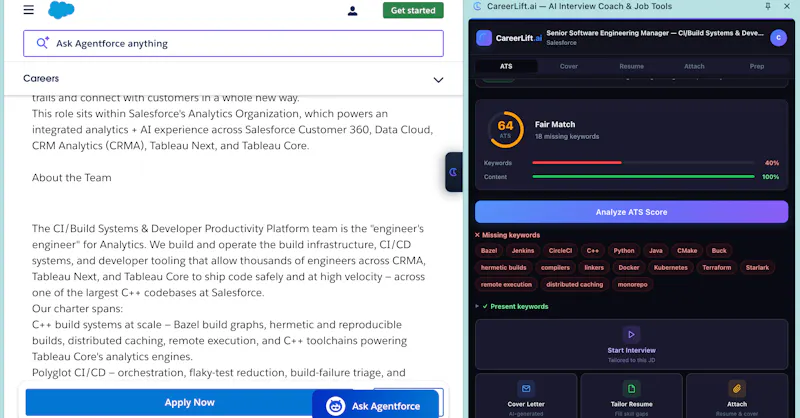Click the Salesforce cloud logo
Image resolution: width=800 pixels, height=418 pixels.
click(x=61, y=10)
